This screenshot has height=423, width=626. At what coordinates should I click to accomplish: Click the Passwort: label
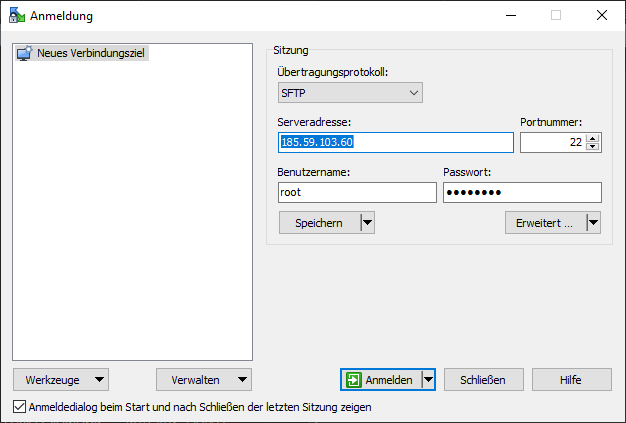coord(467,172)
